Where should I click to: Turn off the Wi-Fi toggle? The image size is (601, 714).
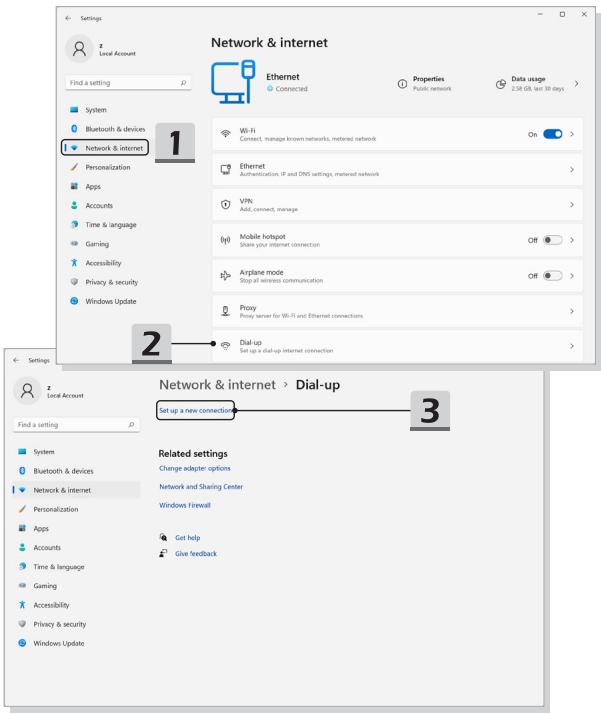pos(553,134)
